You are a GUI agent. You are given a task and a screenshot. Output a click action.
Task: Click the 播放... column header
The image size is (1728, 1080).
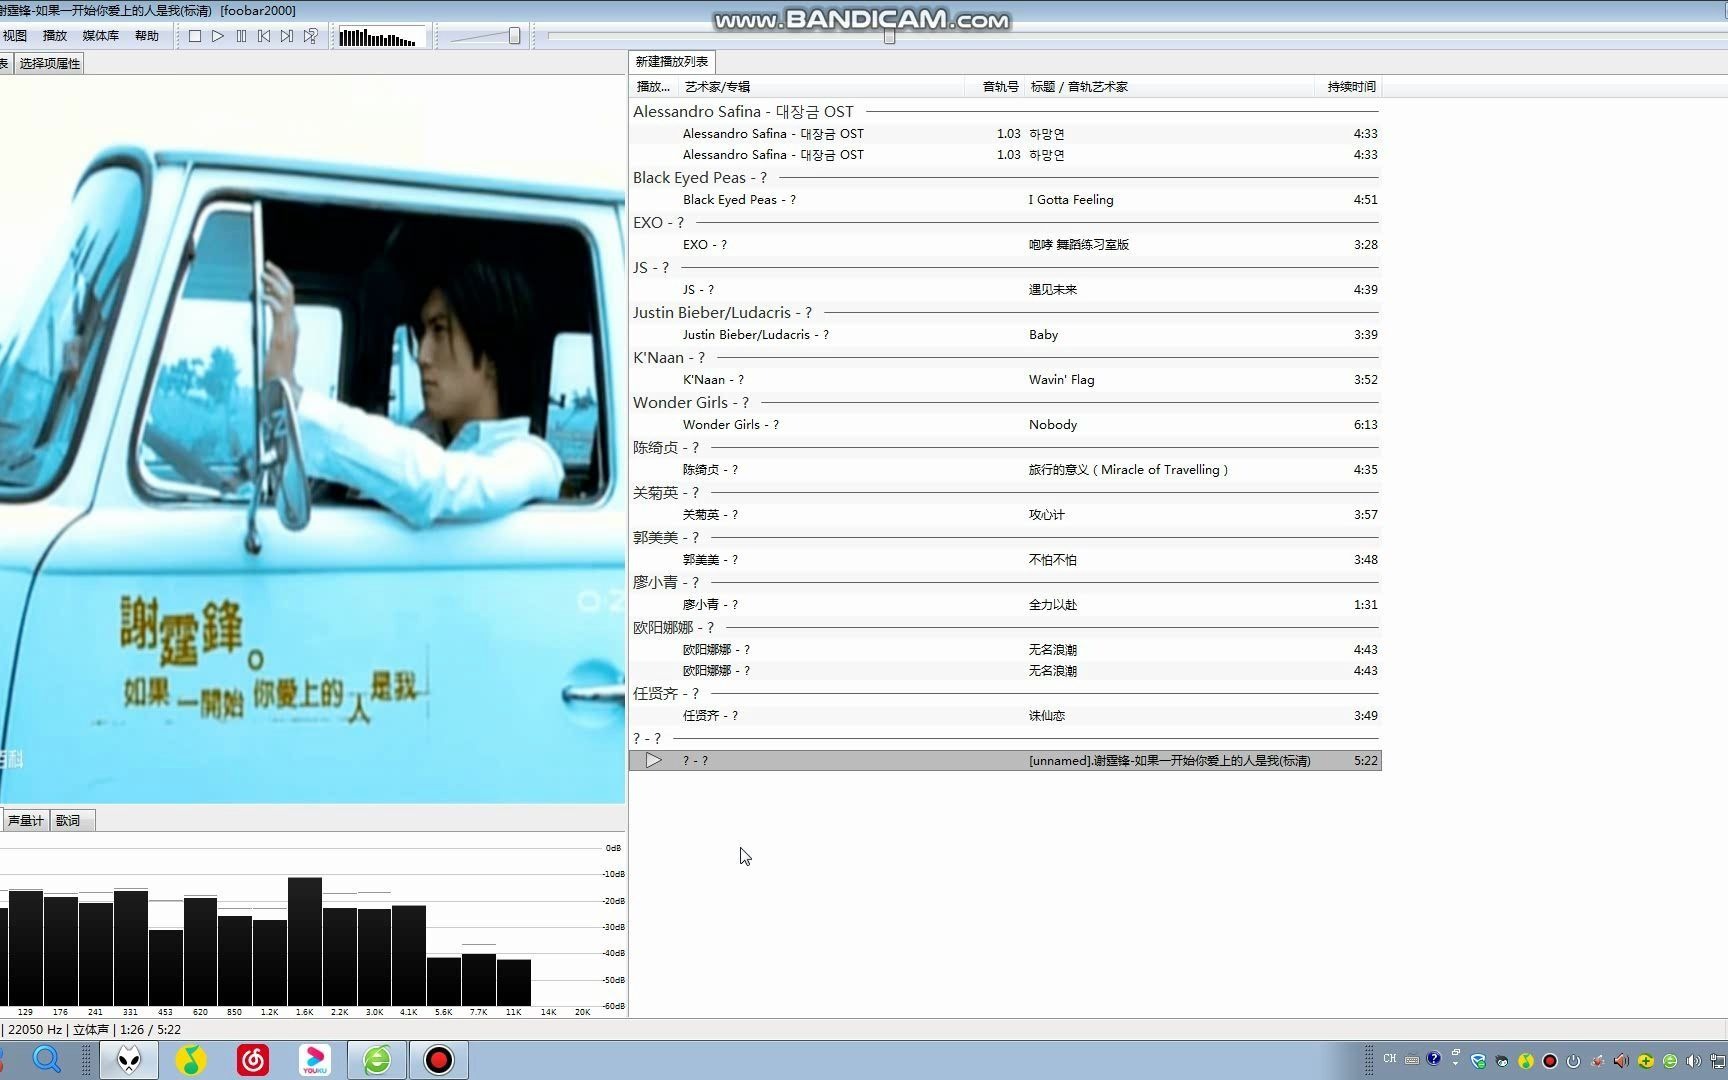(x=653, y=87)
